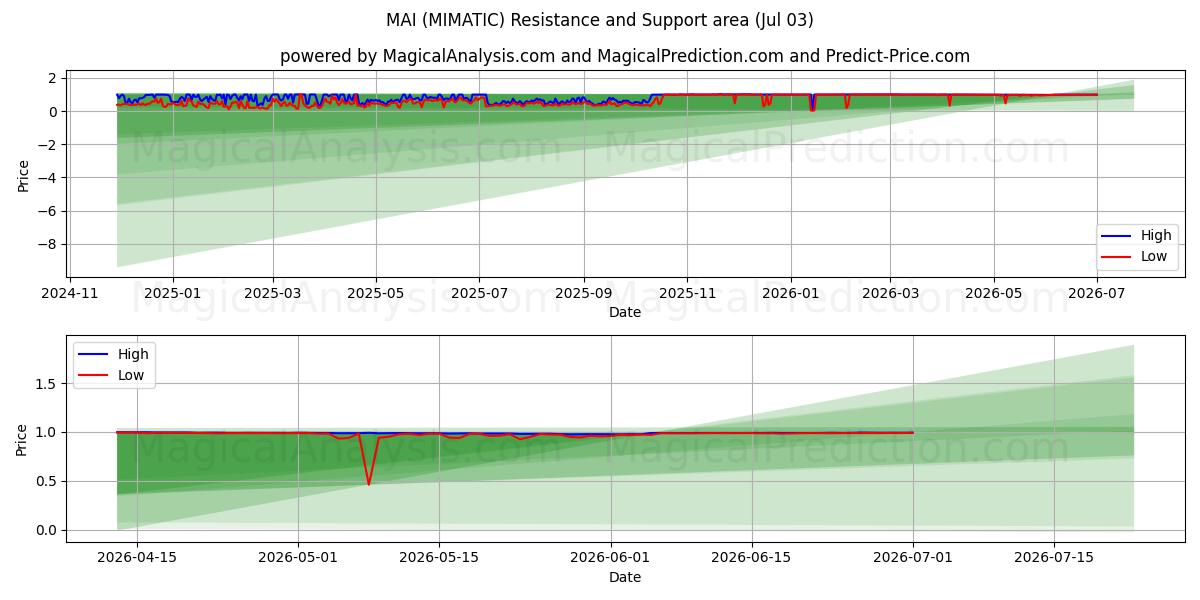This screenshot has height=600, width=1200.
Task: Click the y-axis value '−8' on the top chart
Action: (50, 245)
